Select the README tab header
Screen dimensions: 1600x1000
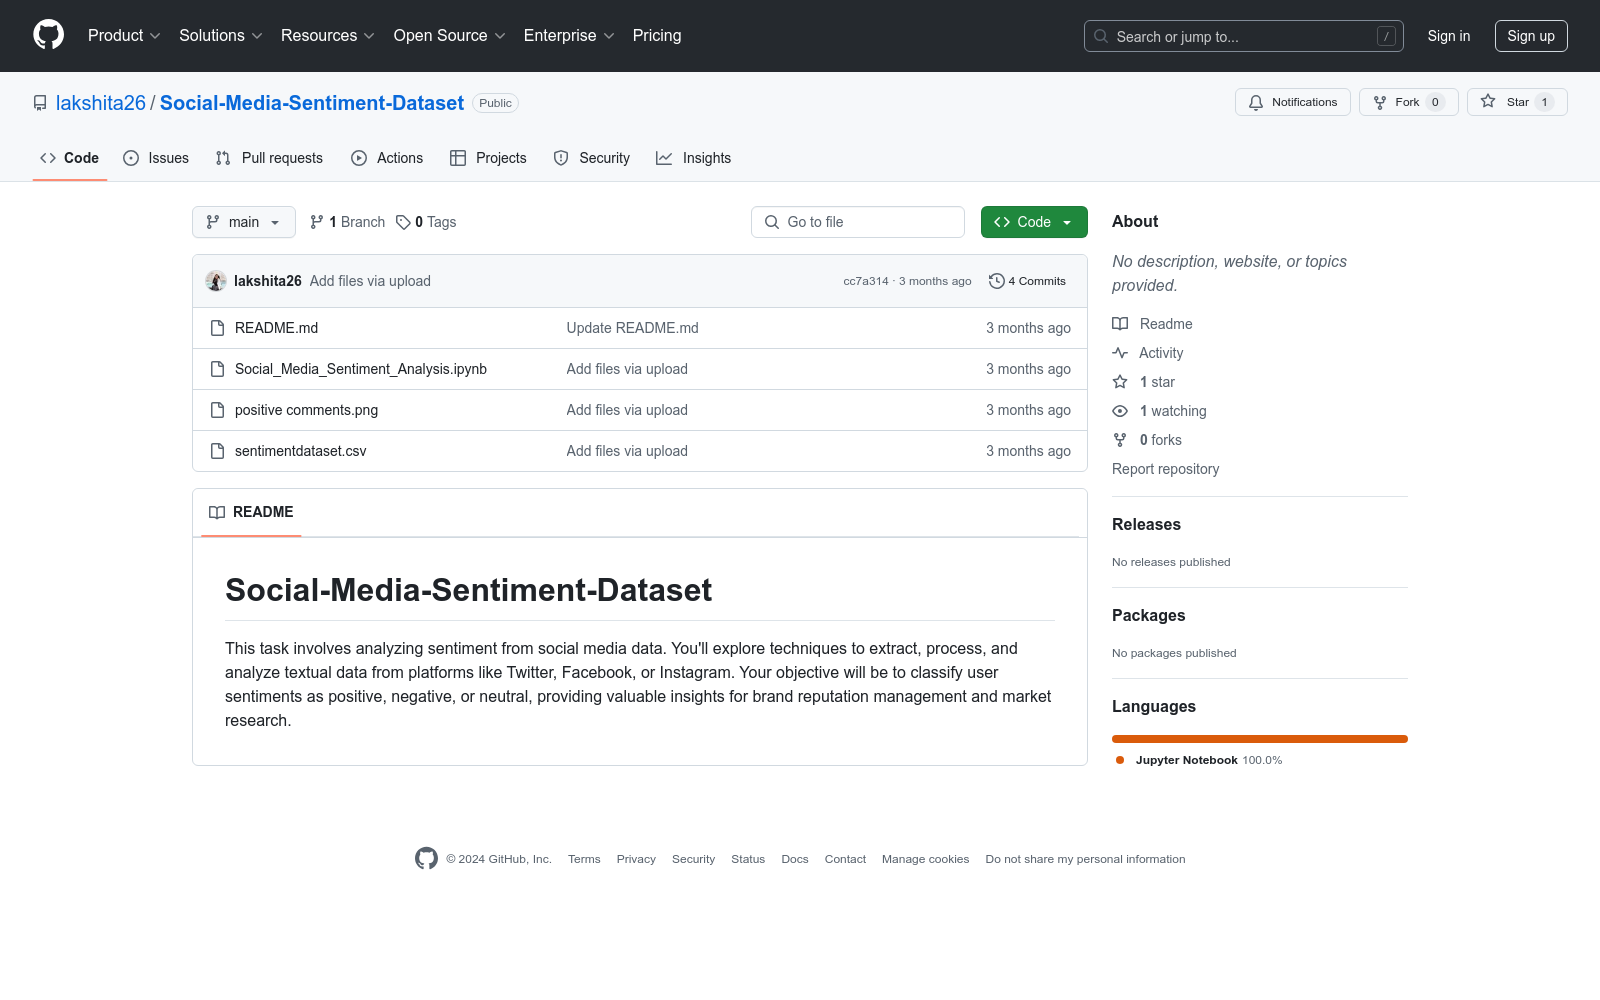pyautogui.click(x=251, y=512)
